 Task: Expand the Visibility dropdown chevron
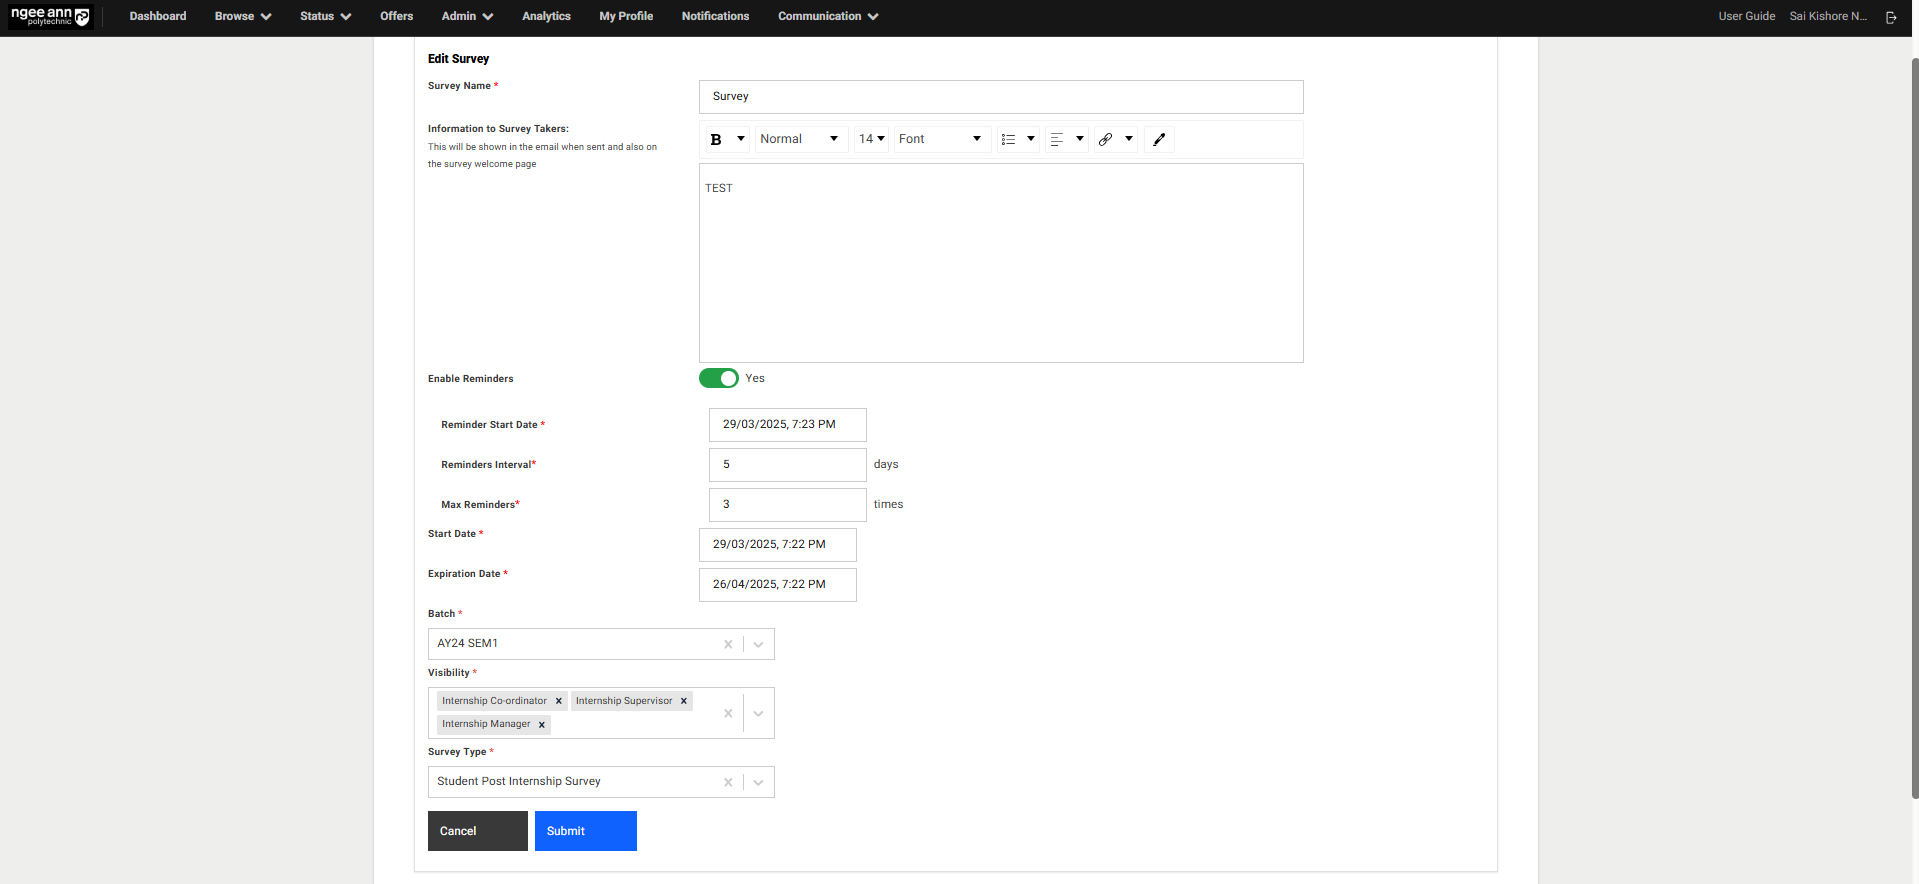(758, 713)
